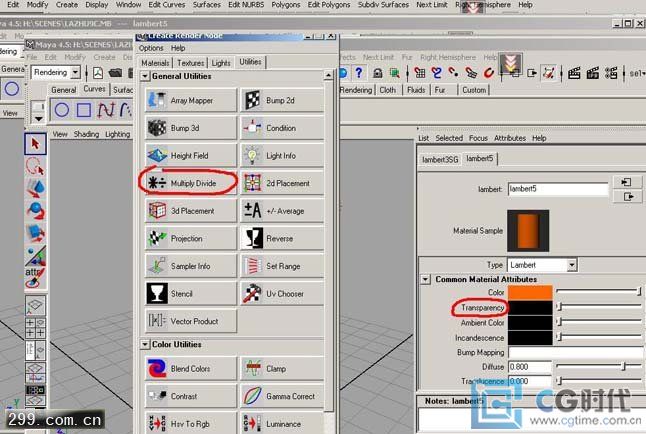The width and height of the screenshot is (646, 434).
Task: Open the shelf options arrow menu
Action: [x=38, y=119]
